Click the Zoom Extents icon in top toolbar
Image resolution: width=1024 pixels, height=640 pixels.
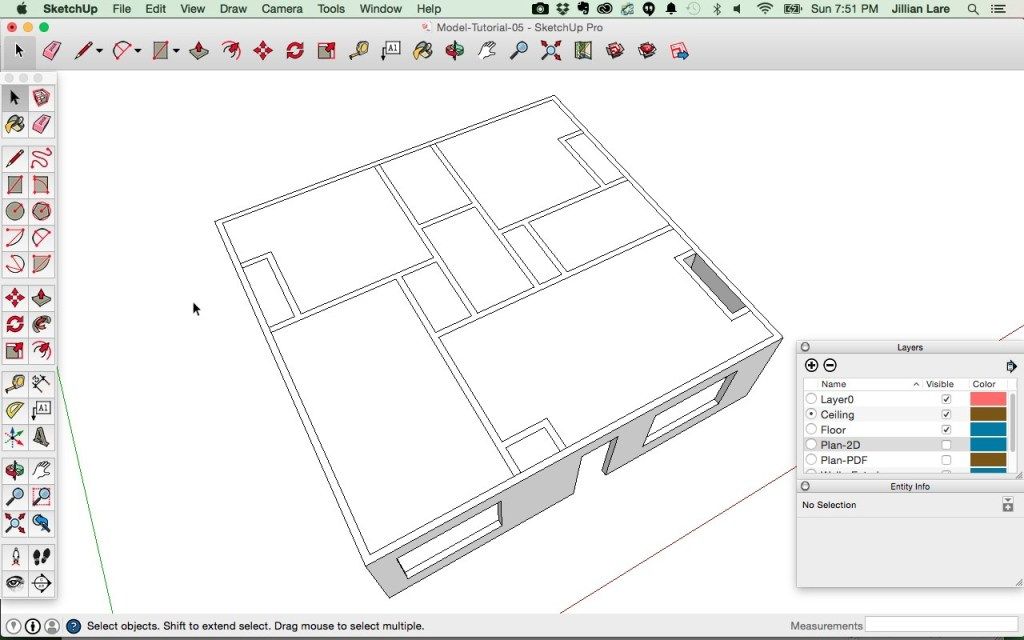[x=551, y=50]
